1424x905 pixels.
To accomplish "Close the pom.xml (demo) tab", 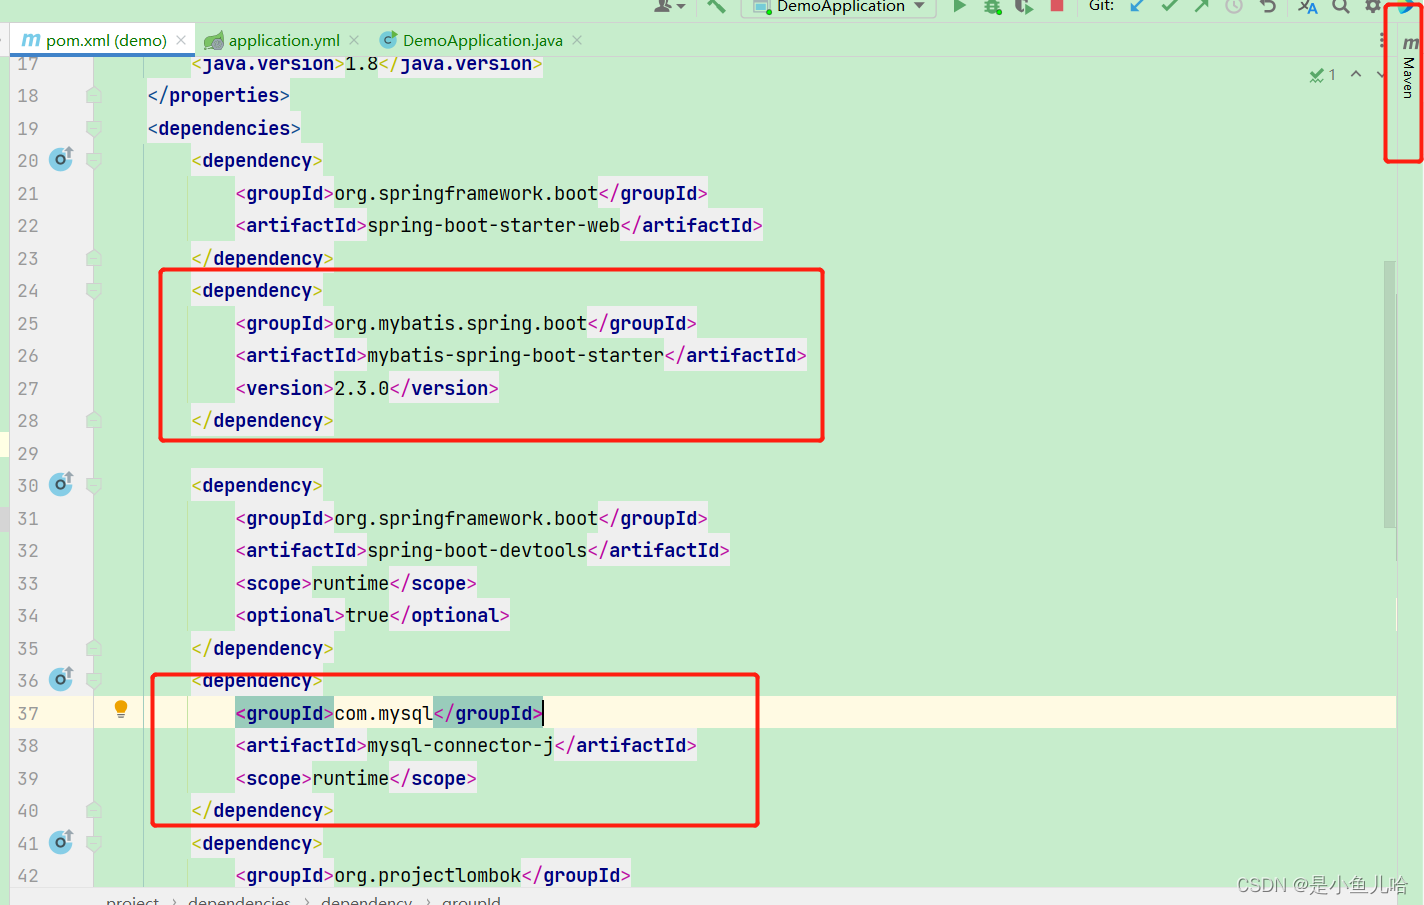I will [181, 40].
